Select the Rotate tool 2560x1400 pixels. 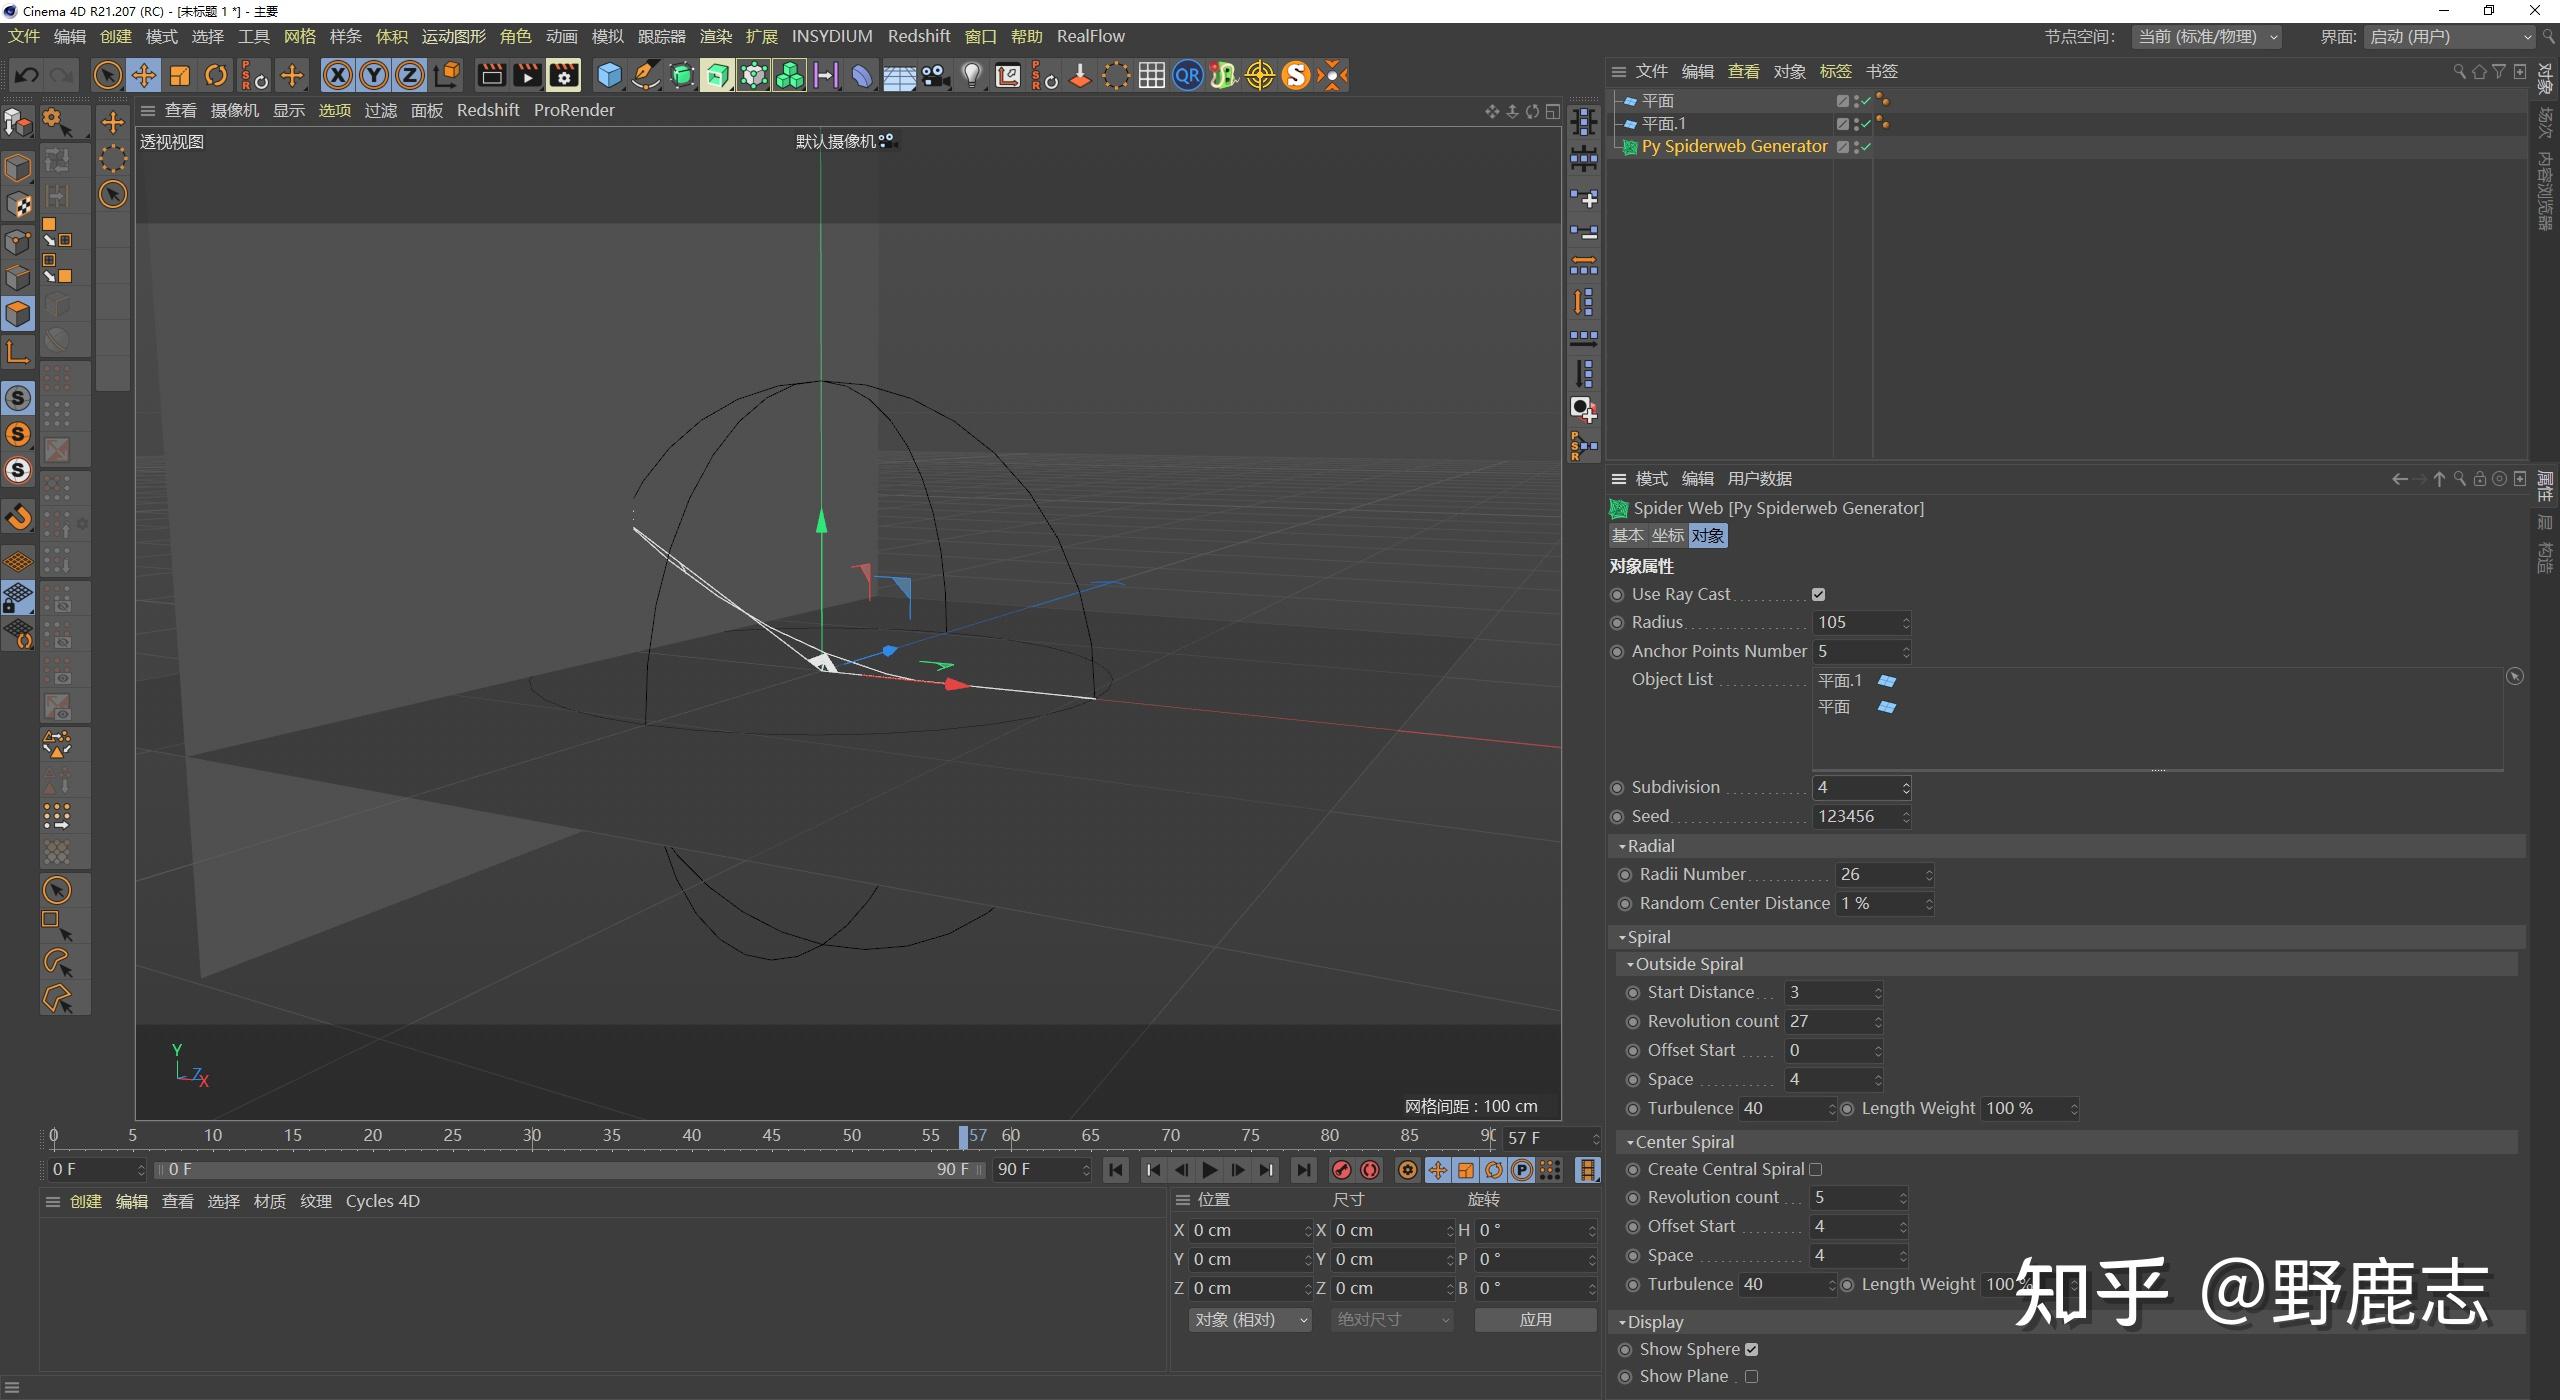[x=215, y=75]
